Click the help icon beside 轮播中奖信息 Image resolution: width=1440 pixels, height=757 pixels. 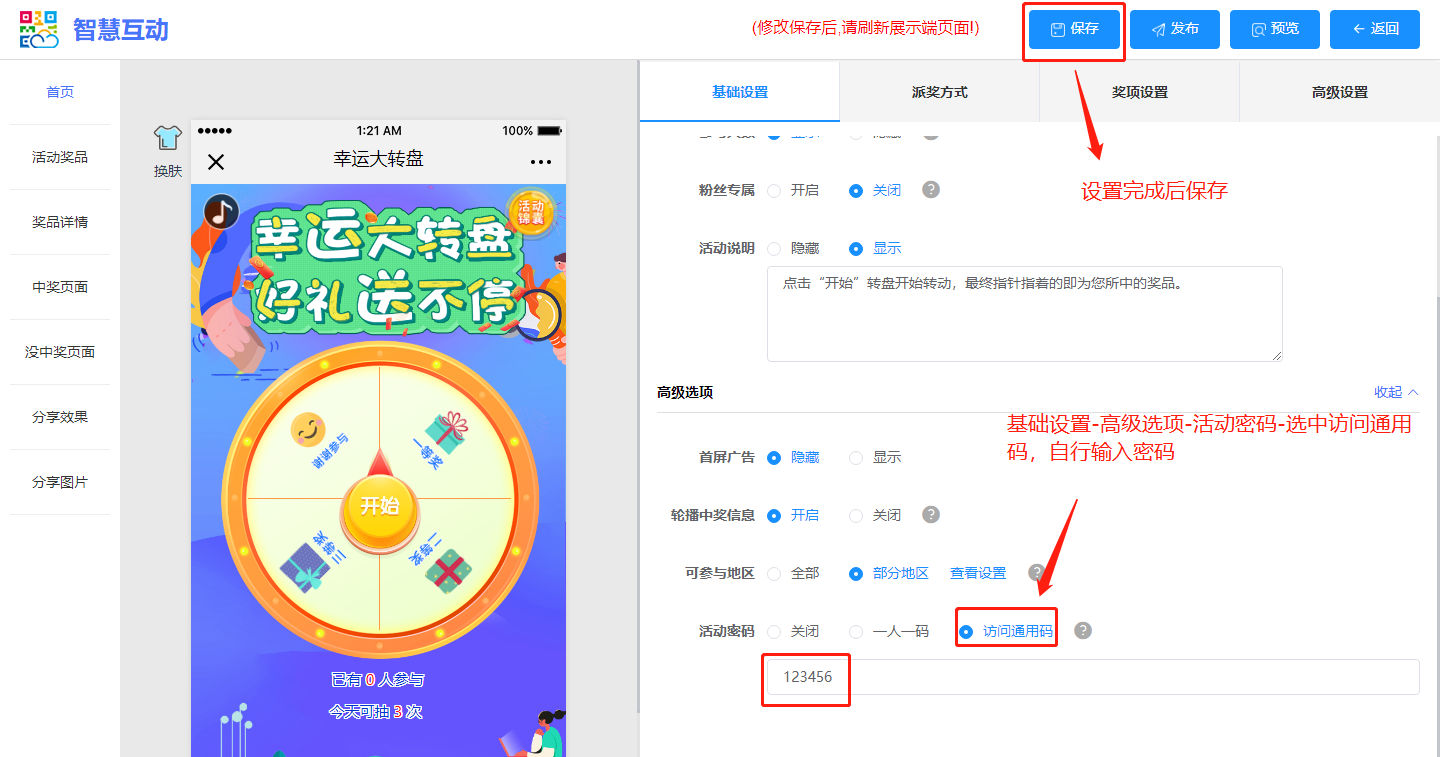[x=931, y=515]
